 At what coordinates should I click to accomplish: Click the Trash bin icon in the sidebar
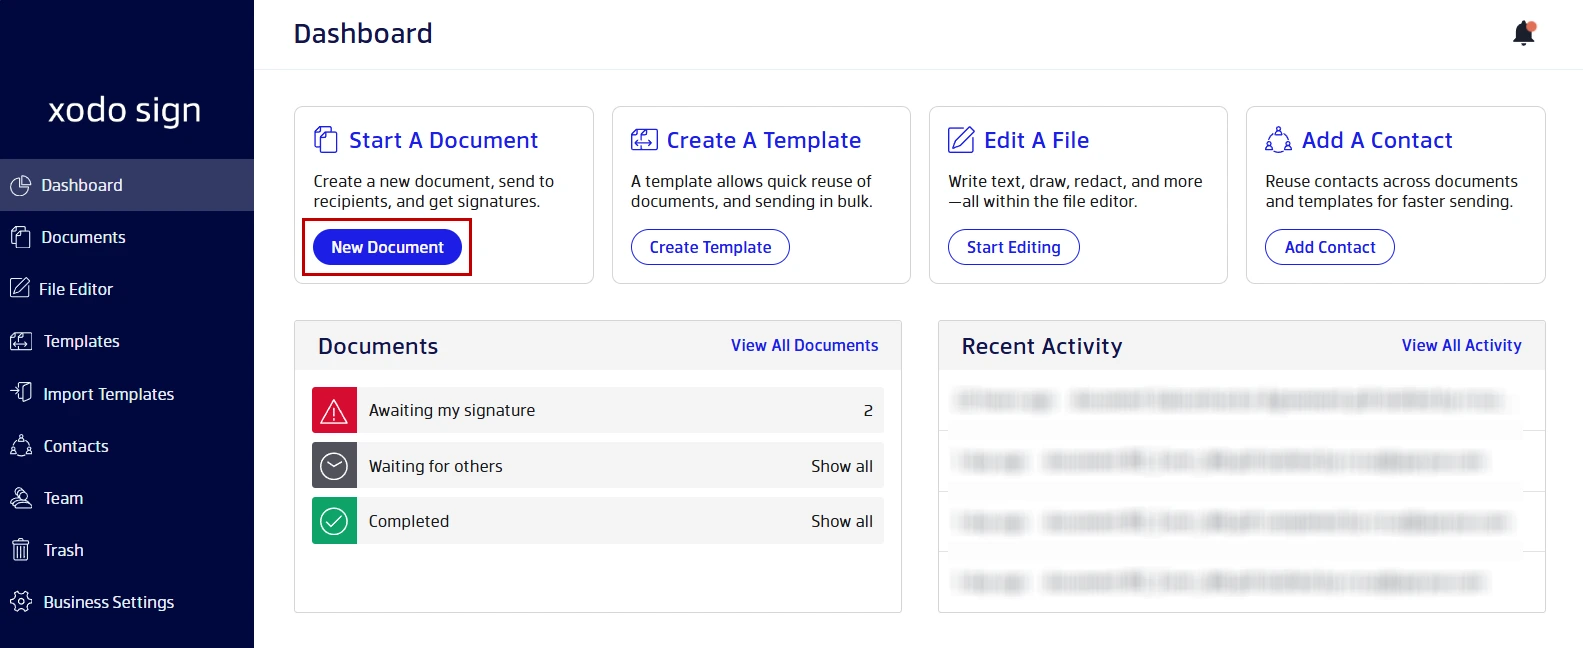21,549
